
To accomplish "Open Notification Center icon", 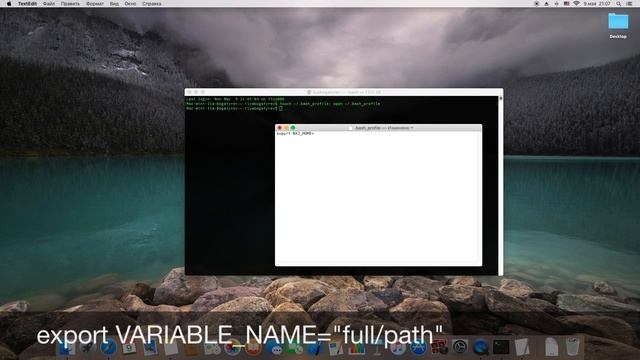I will tap(630, 4).
